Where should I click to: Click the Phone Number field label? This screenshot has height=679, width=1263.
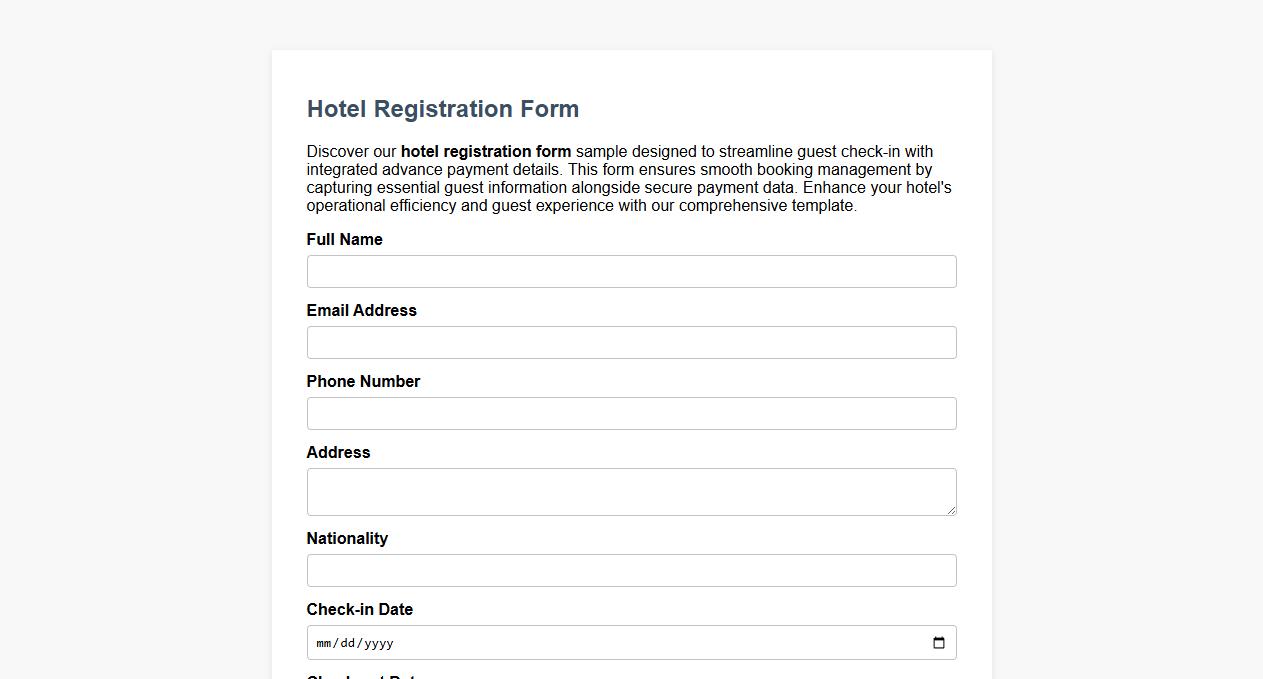pyautogui.click(x=363, y=381)
